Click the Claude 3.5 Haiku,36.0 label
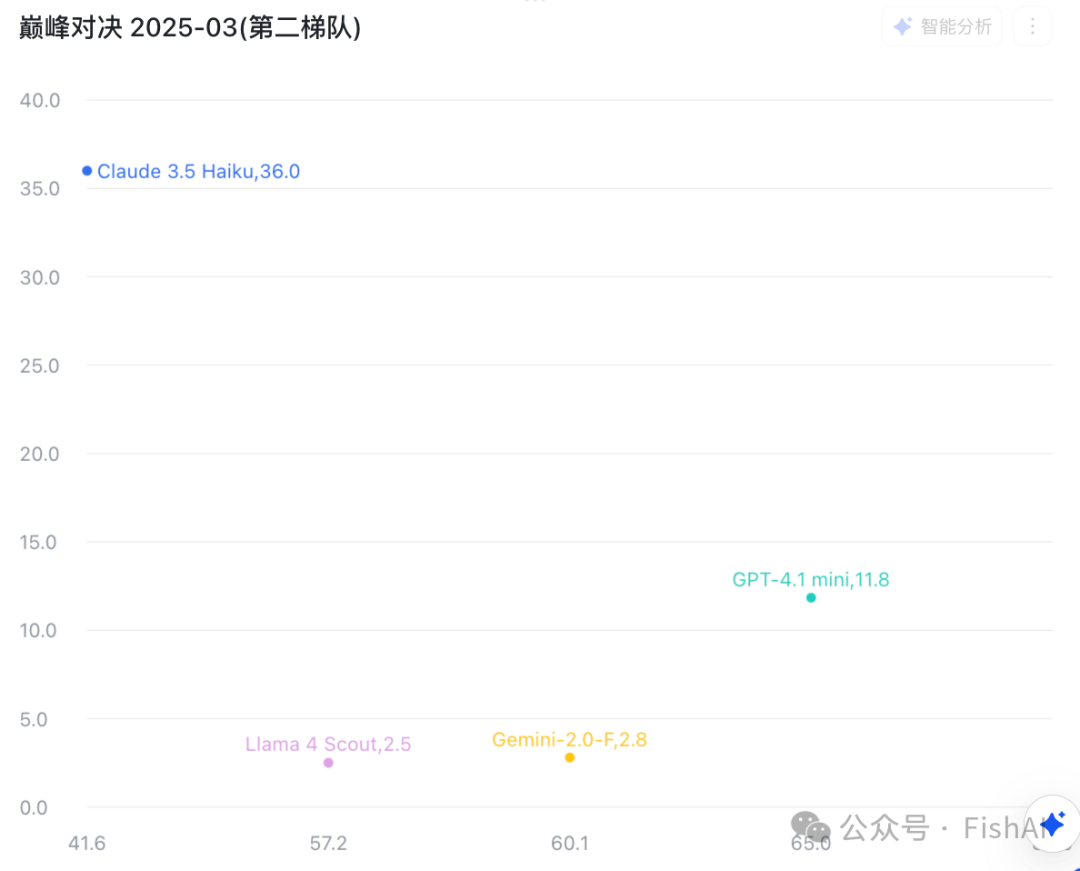The image size is (1080, 871). (x=198, y=171)
